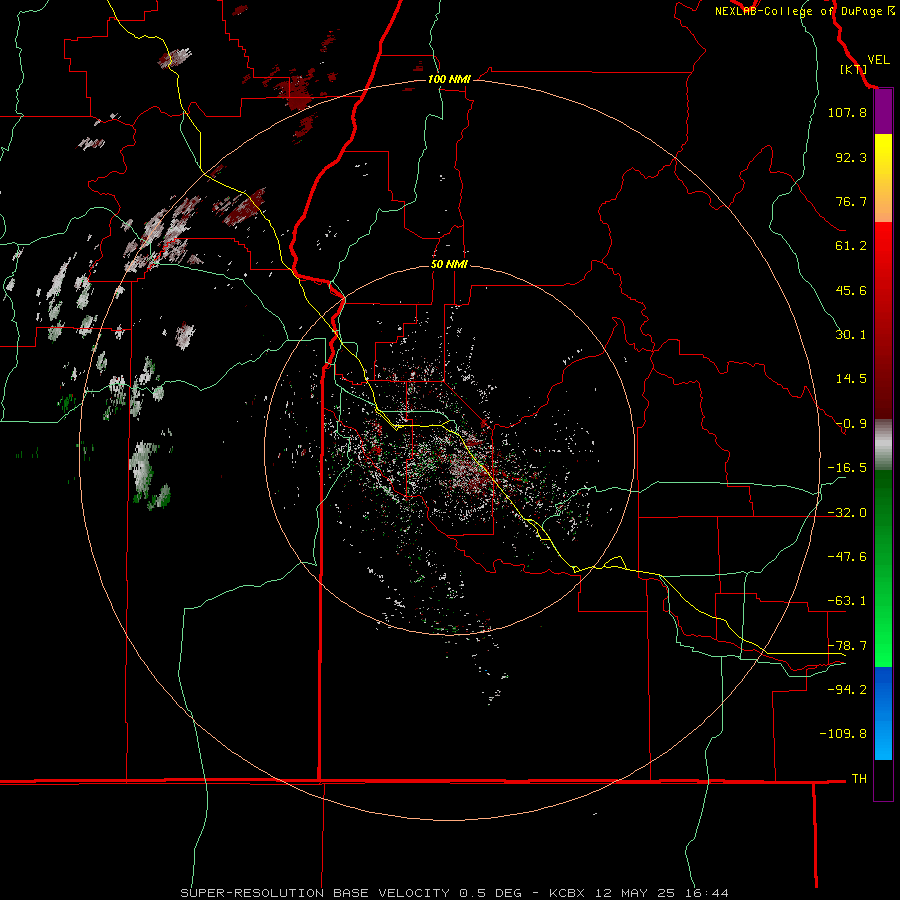Click the 45.6 velocity scale value

[851, 290]
